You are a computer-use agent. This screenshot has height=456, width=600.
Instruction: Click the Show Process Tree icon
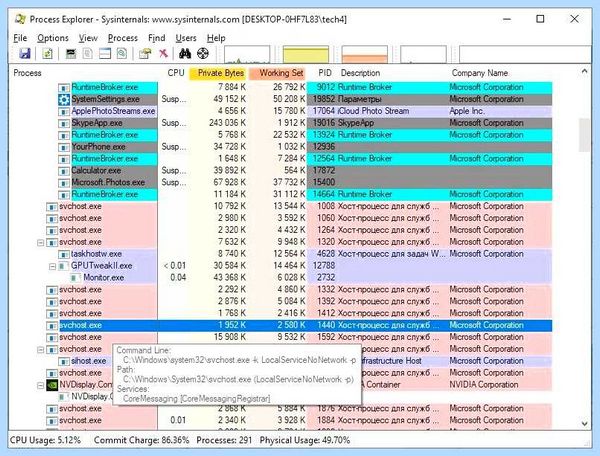coord(88,54)
